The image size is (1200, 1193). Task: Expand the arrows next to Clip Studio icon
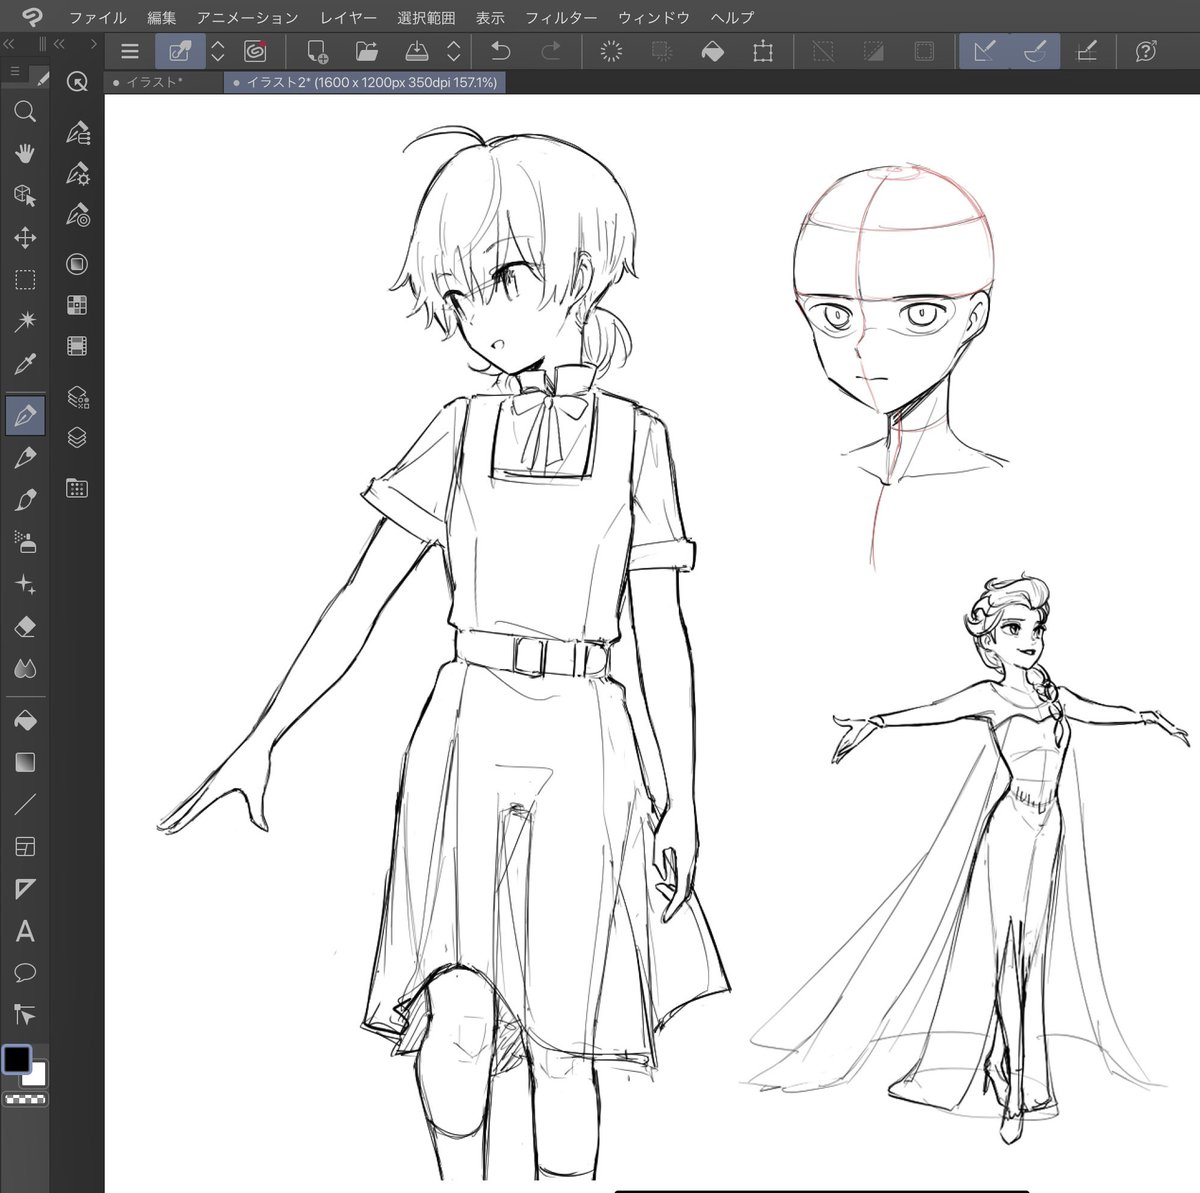coord(218,51)
